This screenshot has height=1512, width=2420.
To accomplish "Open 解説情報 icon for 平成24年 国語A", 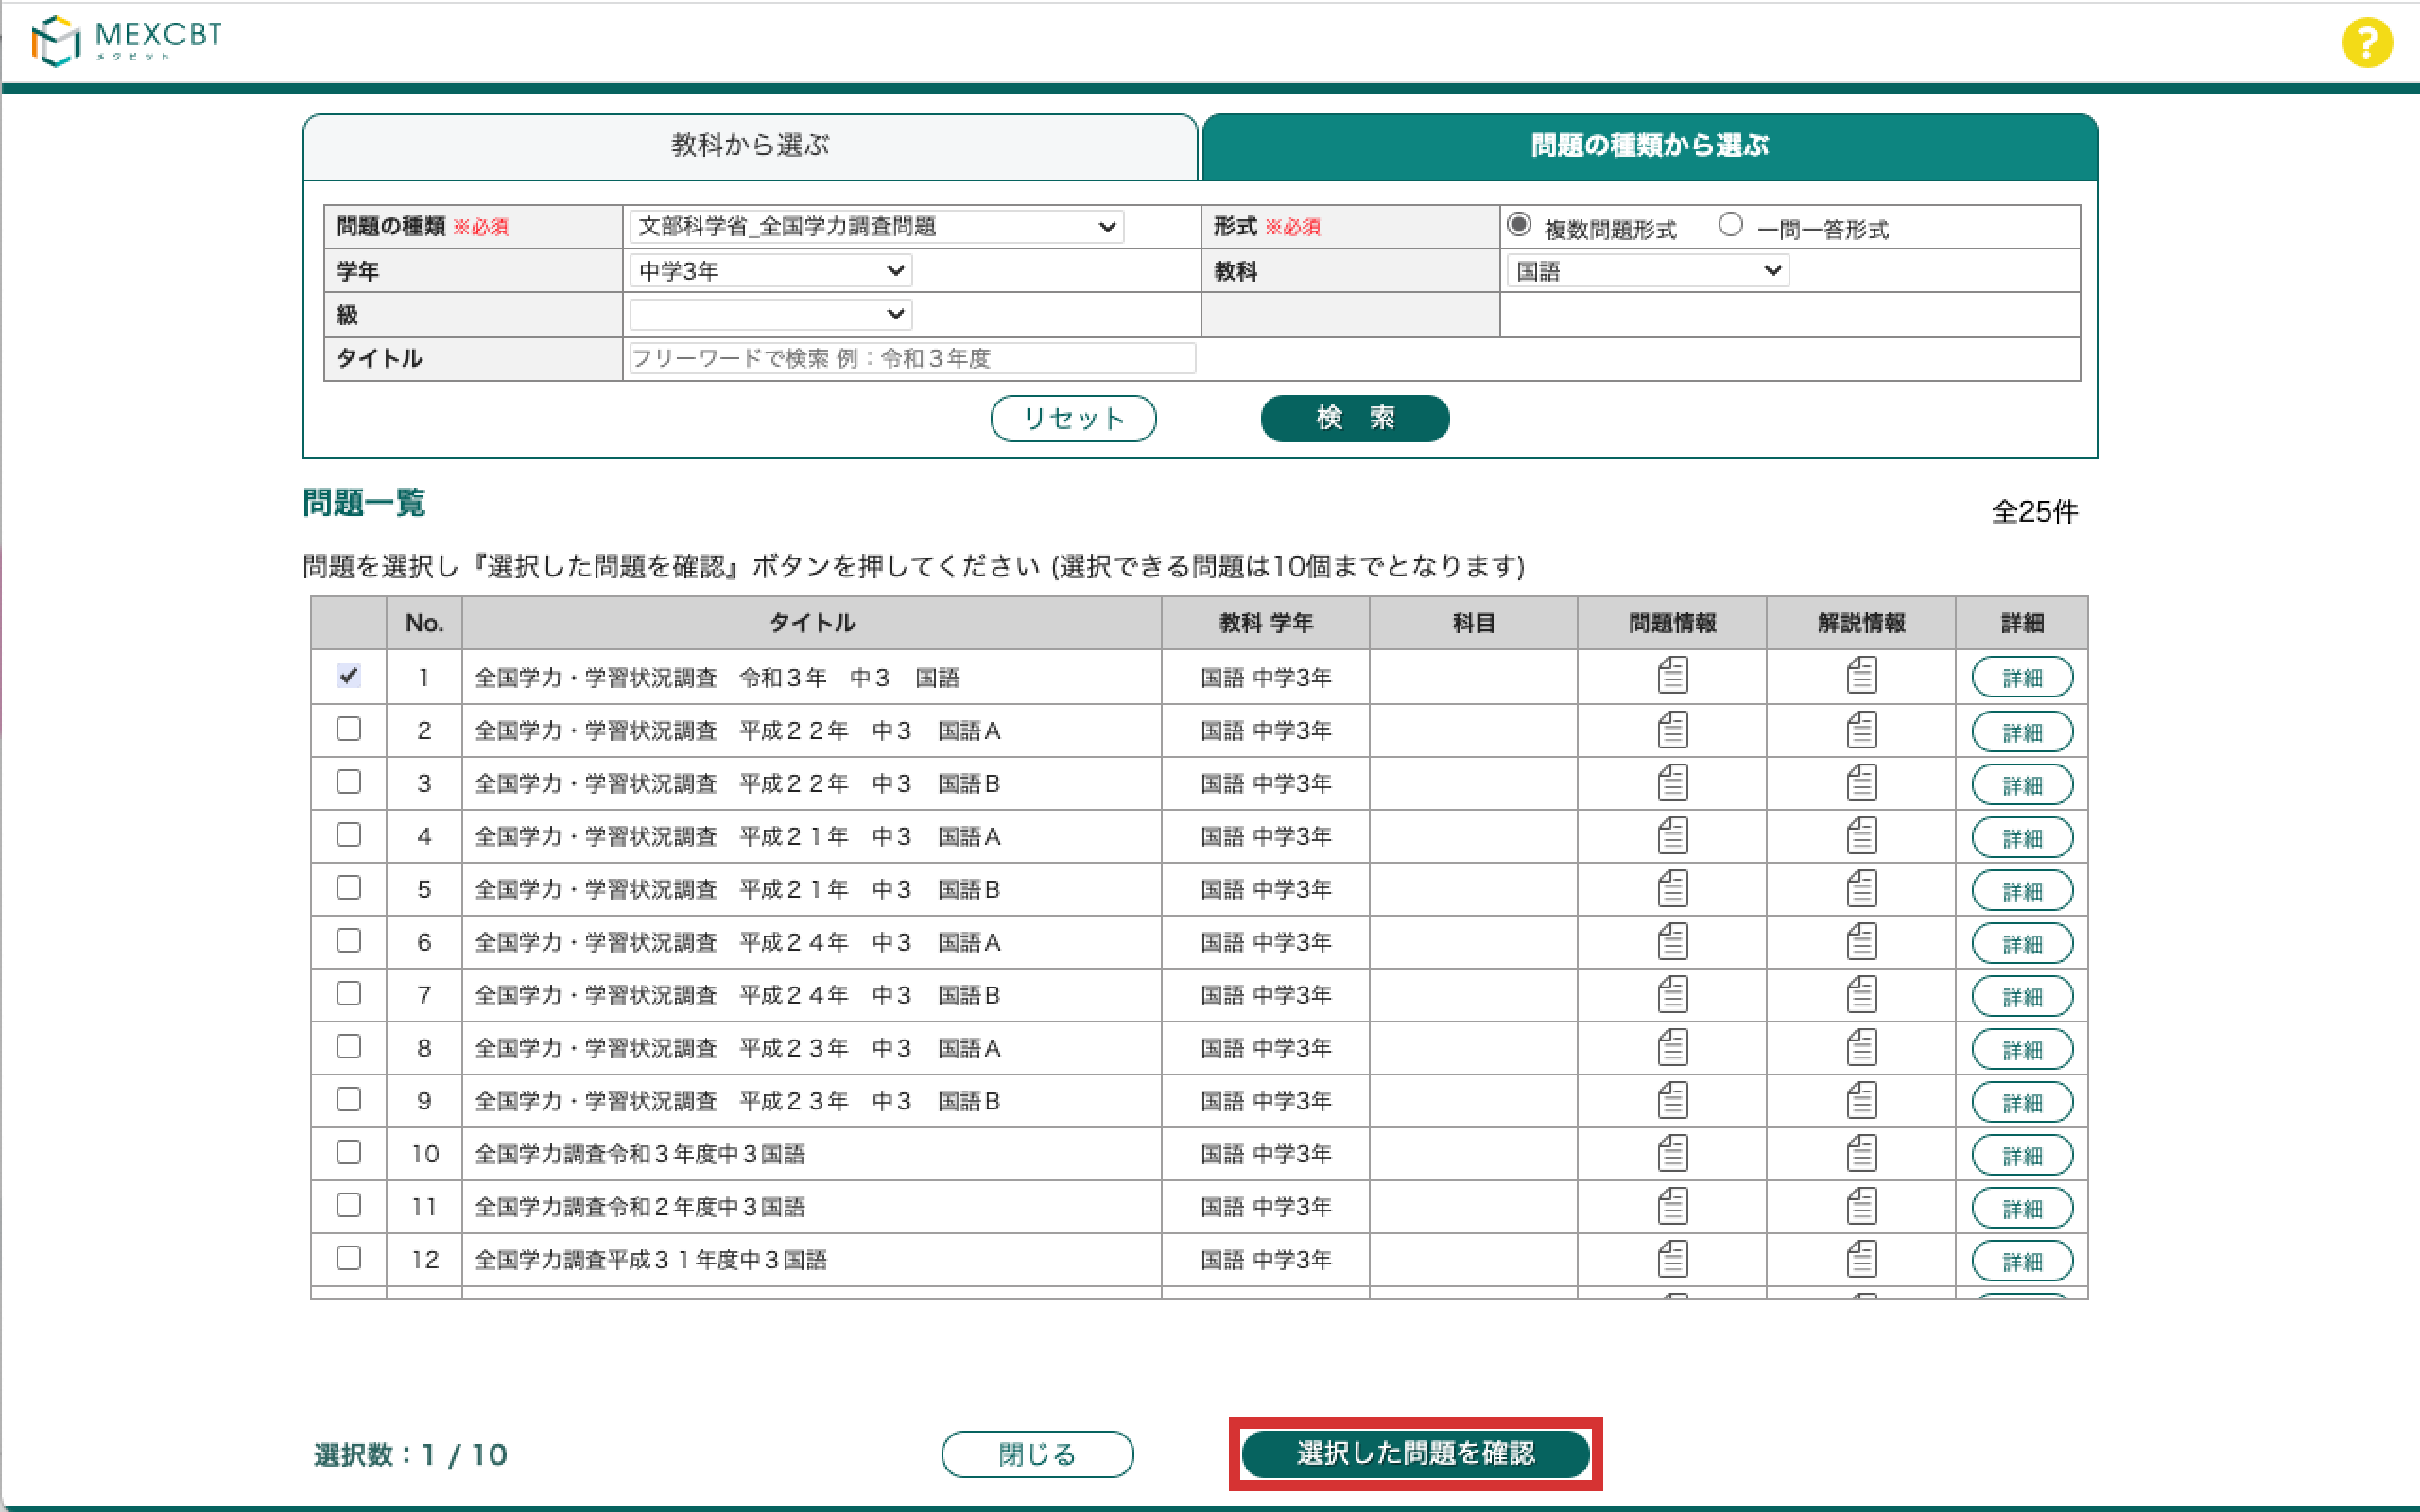I will coord(1861,941).
